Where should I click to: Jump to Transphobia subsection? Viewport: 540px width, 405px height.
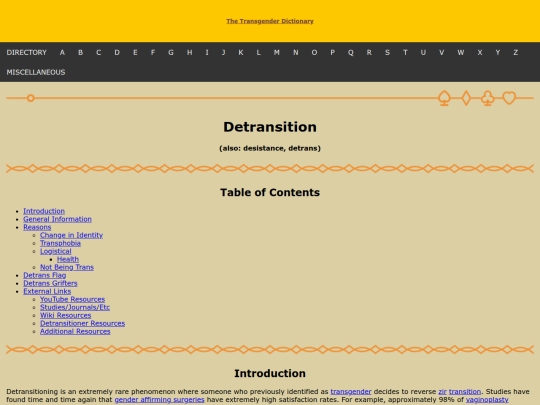[60, 243]
